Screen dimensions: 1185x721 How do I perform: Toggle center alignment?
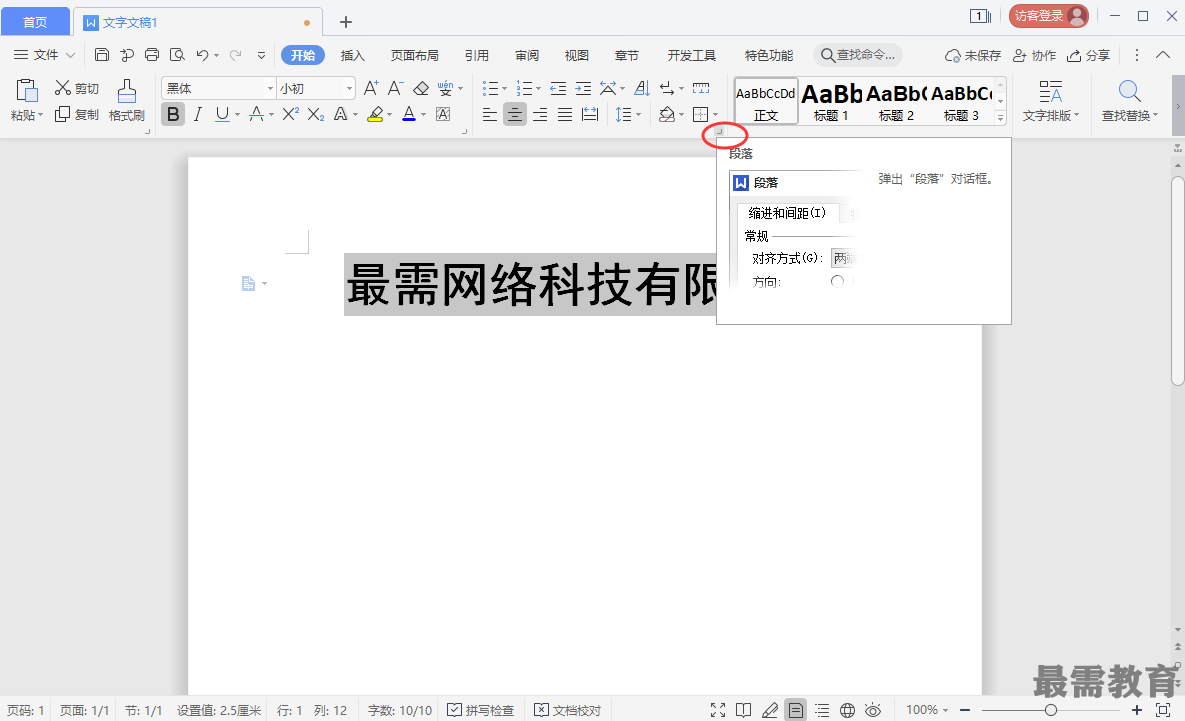(x=515, y=114)
